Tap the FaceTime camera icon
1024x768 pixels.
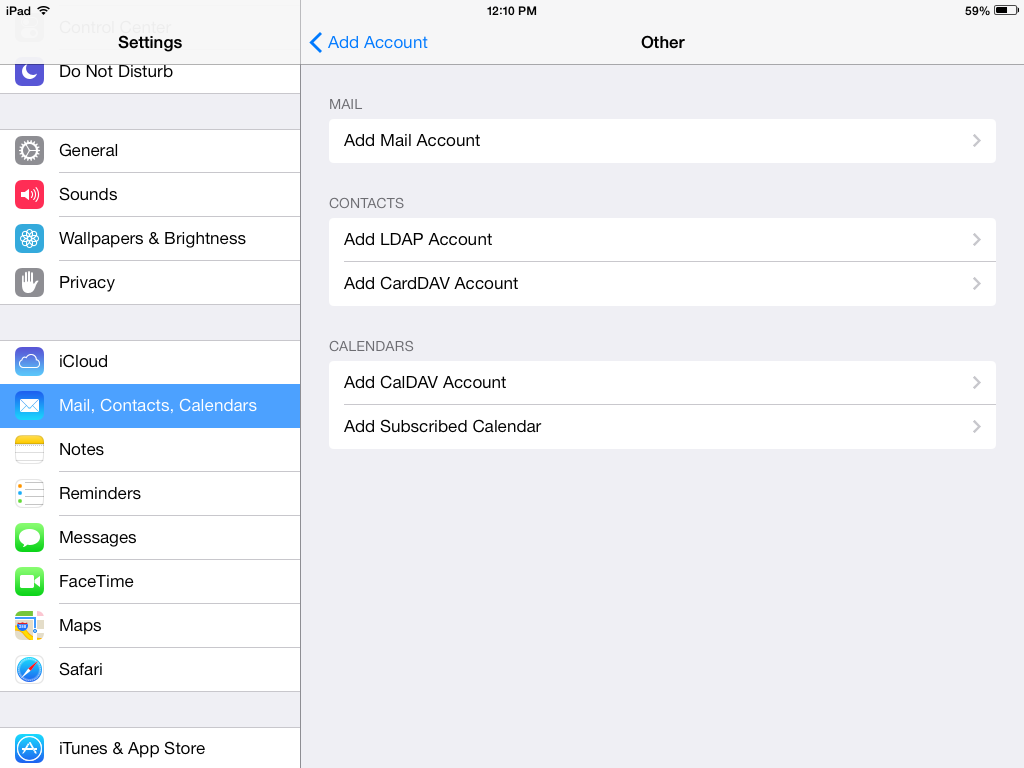[29, 581]
